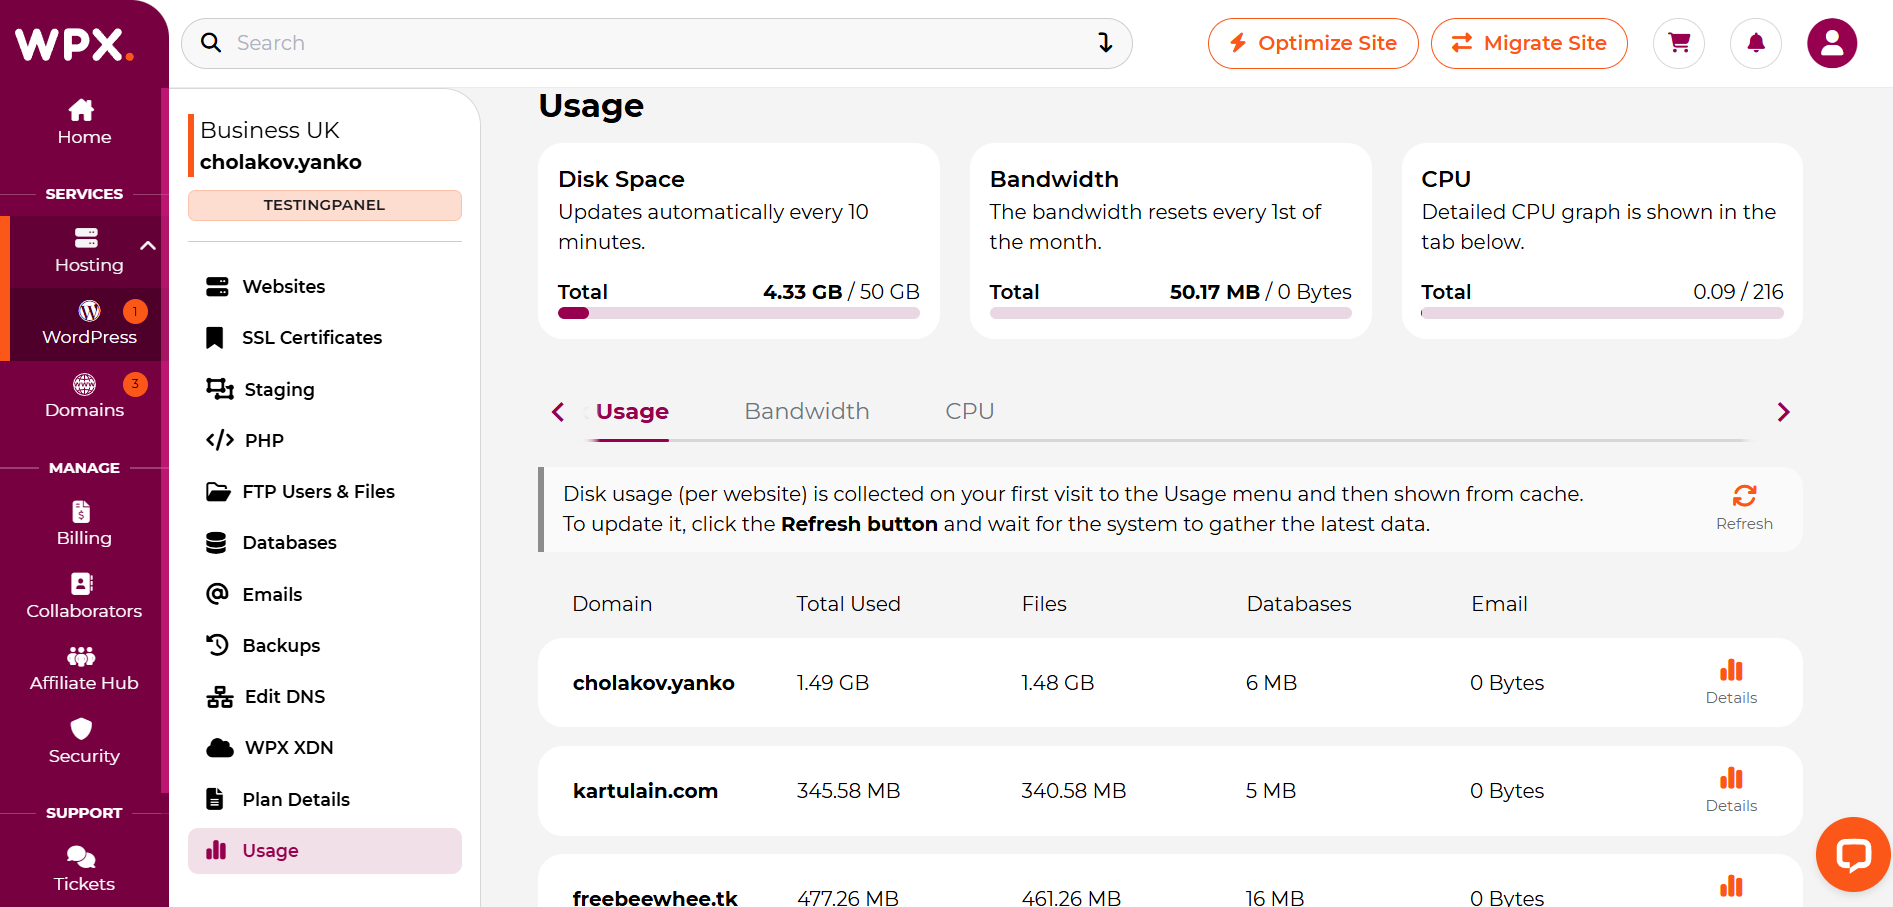Open shopping cart
The height and width of the screenshot is (907, 1893).
pos(1679,43)
